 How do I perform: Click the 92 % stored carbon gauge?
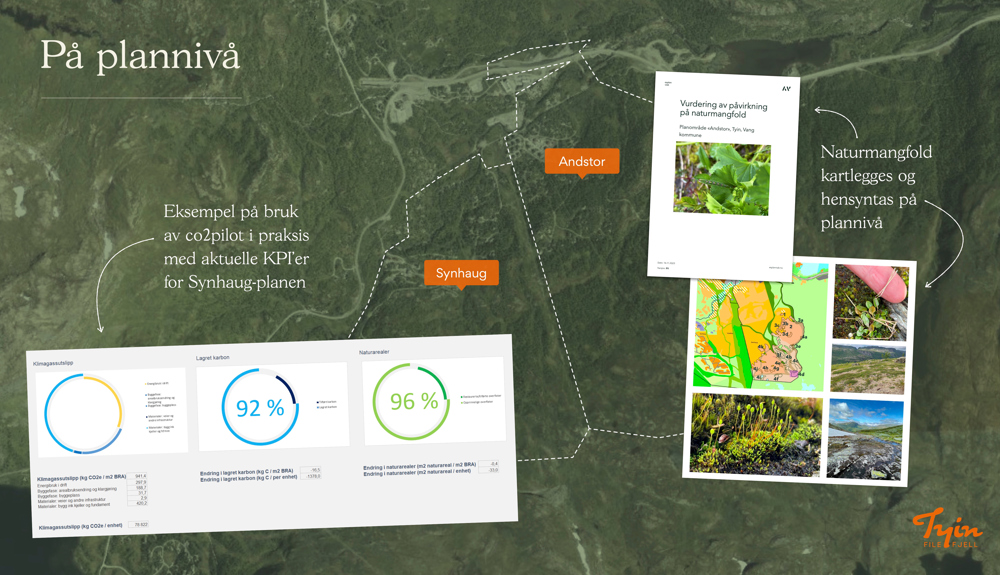(x=260, y=407)
